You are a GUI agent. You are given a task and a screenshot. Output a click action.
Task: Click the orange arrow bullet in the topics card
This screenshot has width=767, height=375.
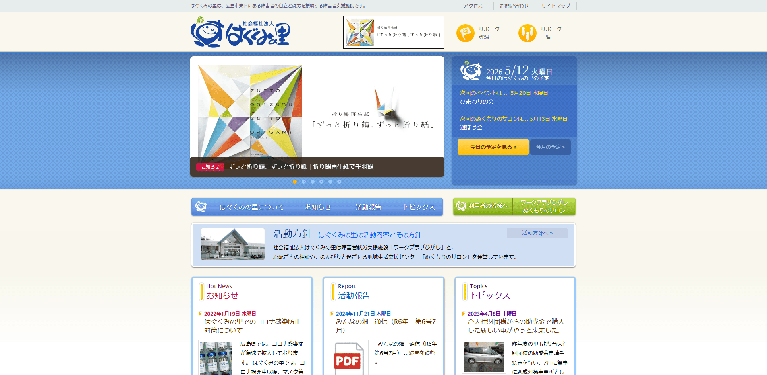point(463,313)
